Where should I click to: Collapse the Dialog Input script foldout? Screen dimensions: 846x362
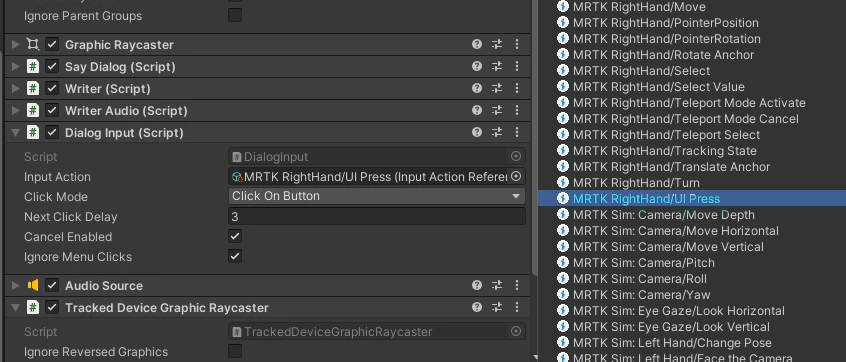click(x=15, y=132)
